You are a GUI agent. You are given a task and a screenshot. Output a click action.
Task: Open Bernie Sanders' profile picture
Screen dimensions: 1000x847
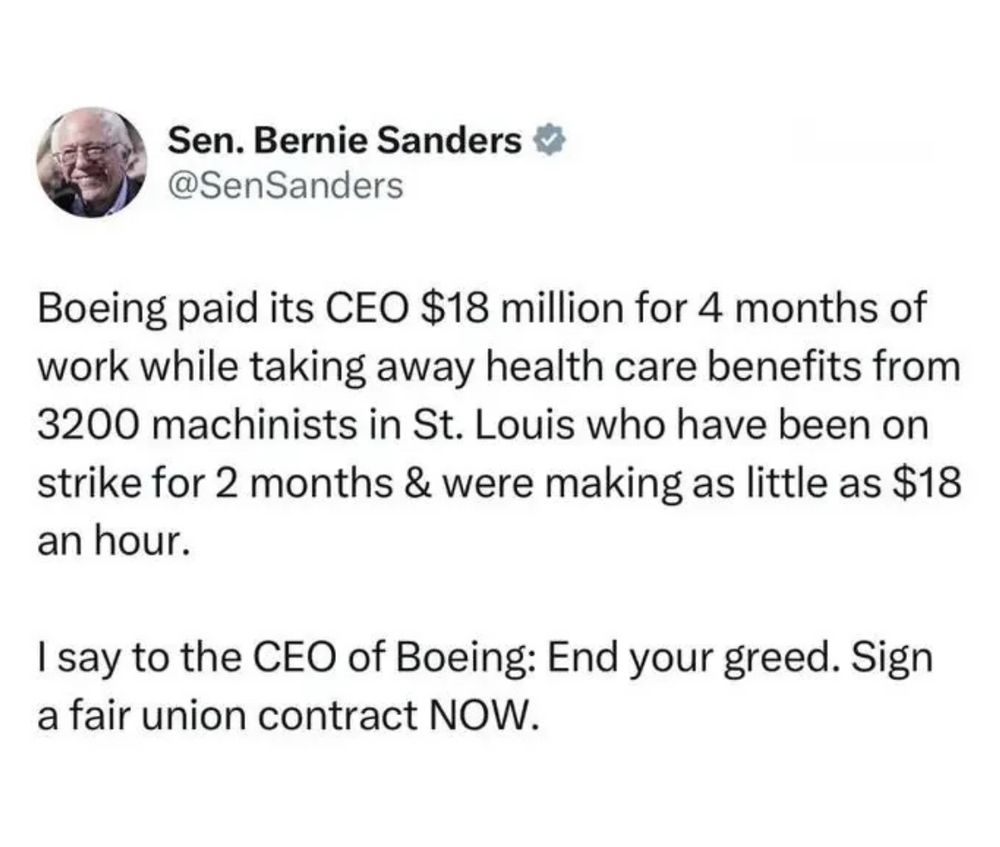91,162
